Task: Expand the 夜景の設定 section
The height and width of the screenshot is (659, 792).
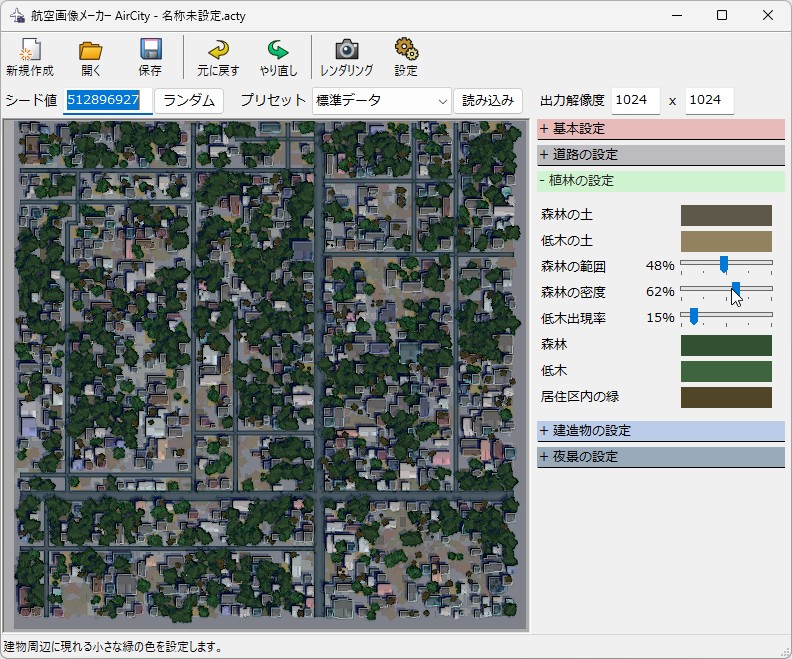Action: [660, 457]
